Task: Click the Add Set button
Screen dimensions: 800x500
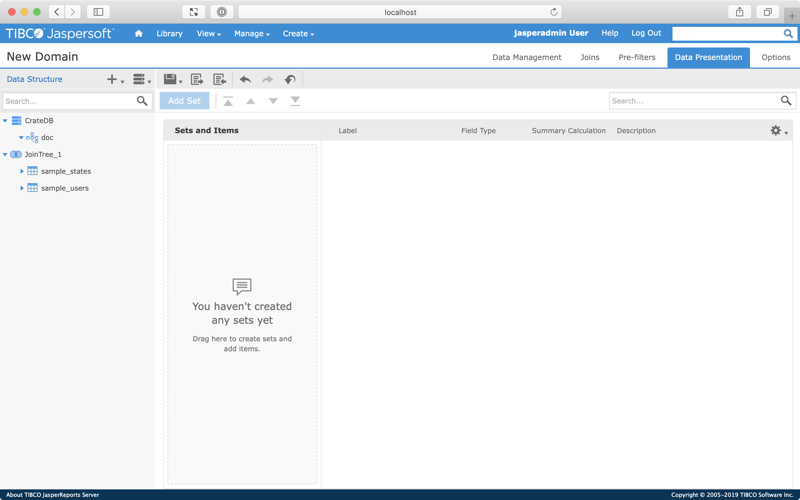Action: 184,101
